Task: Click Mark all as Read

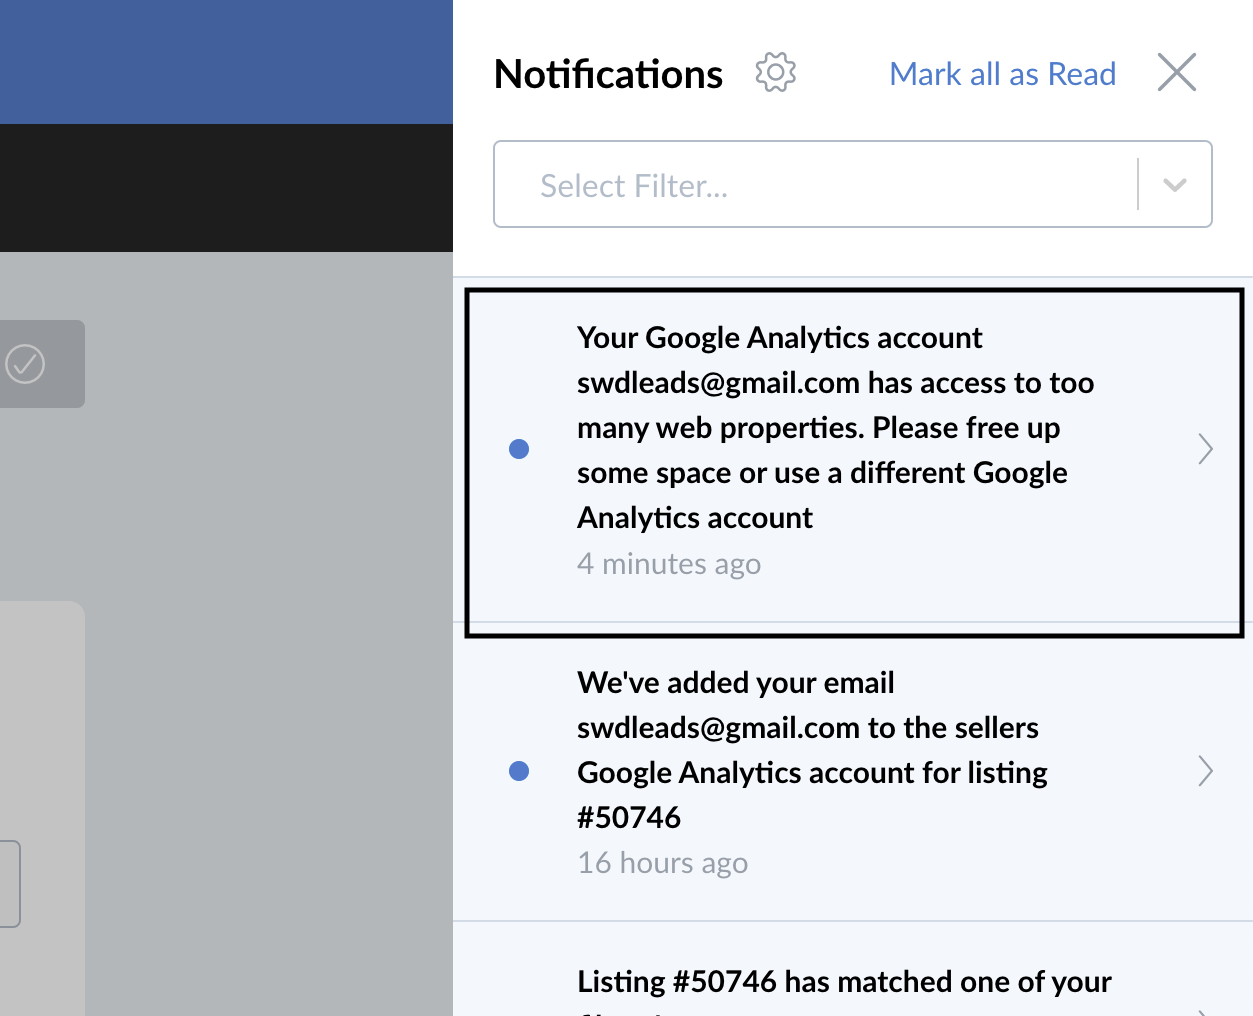Action: [x=1002, y=74]
